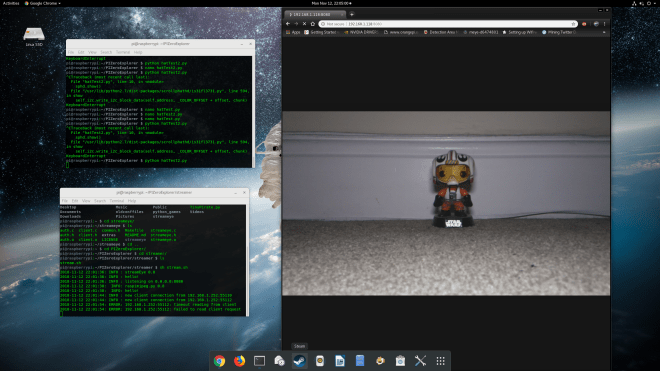Open the Mining Twitter bookmark
This screenshot has height=371, width=660.
coord(559,32)
